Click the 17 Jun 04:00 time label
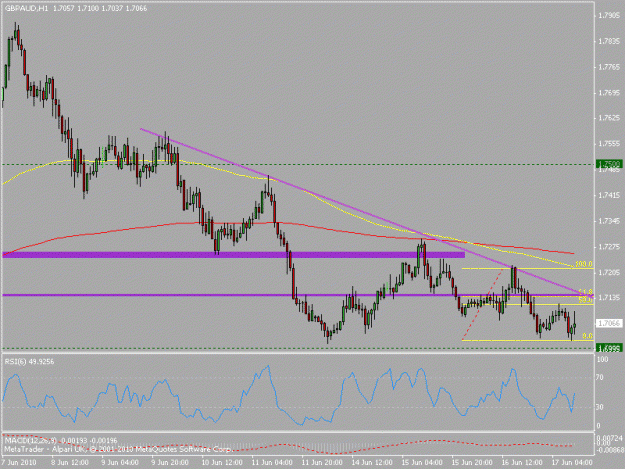Screen dimensions: 625x469 (572, 463)
